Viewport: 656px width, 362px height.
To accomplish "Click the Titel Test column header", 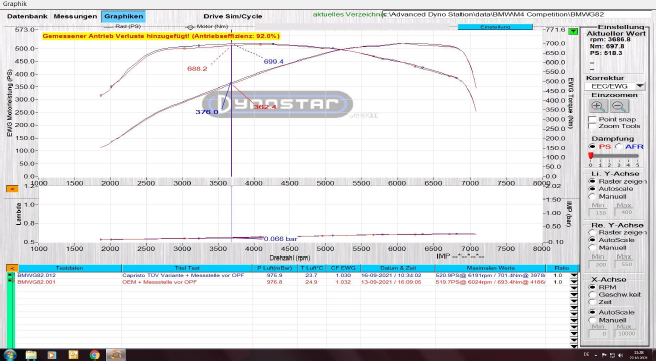I will pos(187,268).
